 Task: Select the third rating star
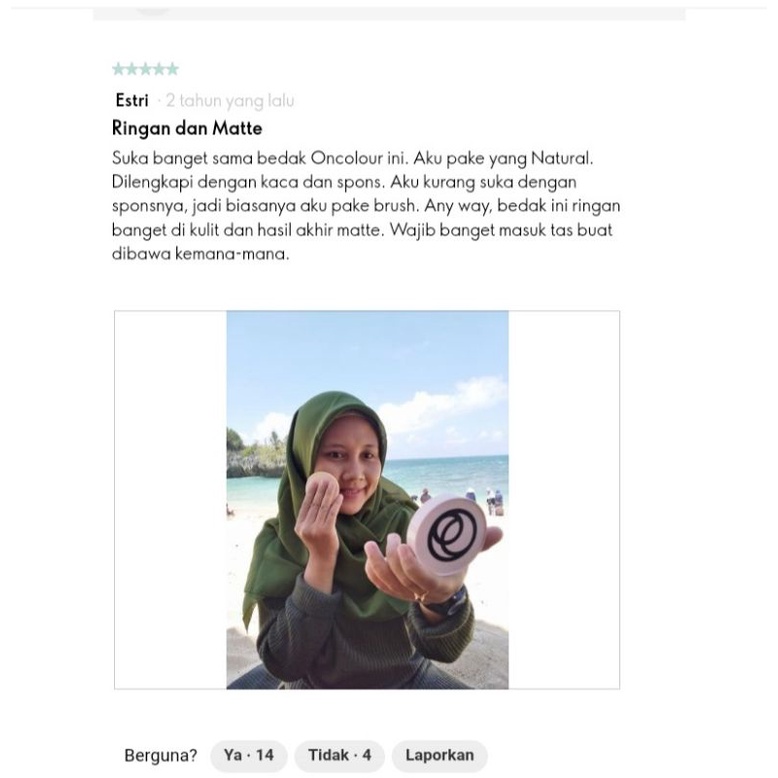pos(145,69)
